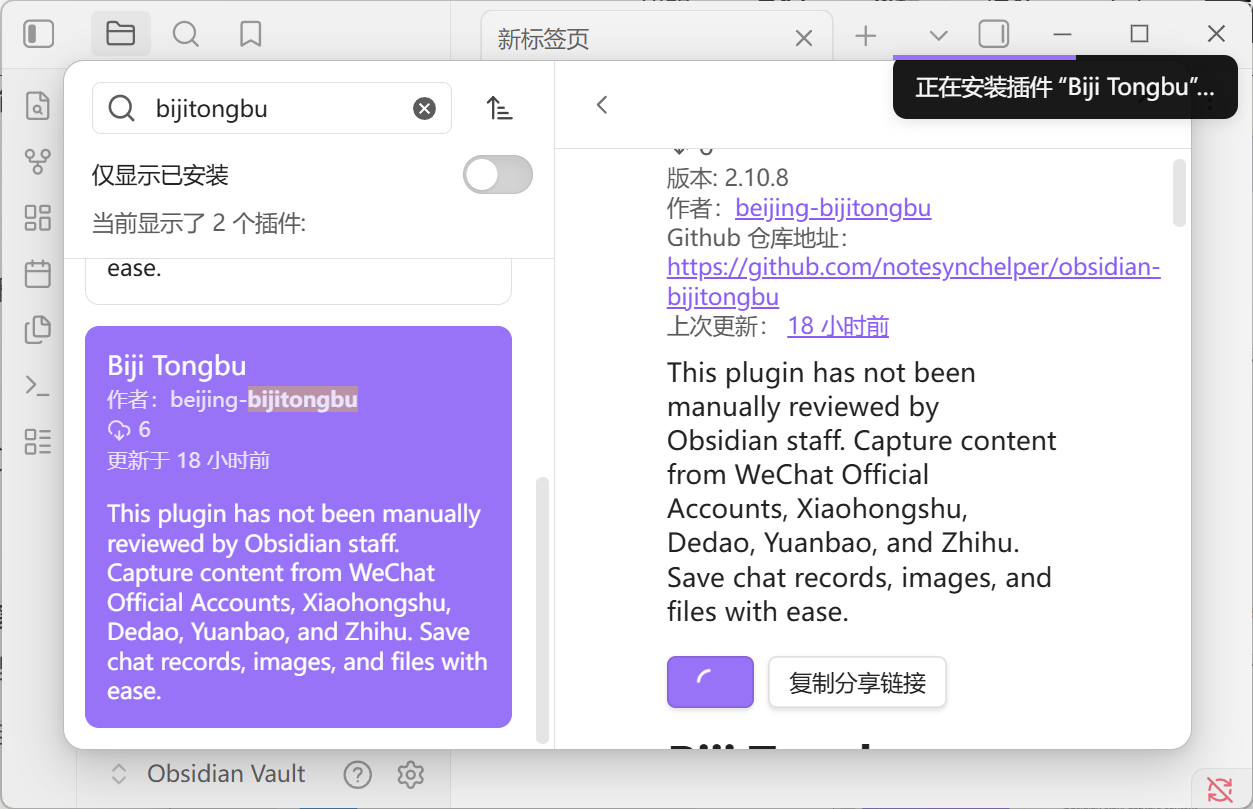This screenshot has height=809, width=1253.
Task: Click the 18 小时前 last-updated link
Action: point(838,326)
